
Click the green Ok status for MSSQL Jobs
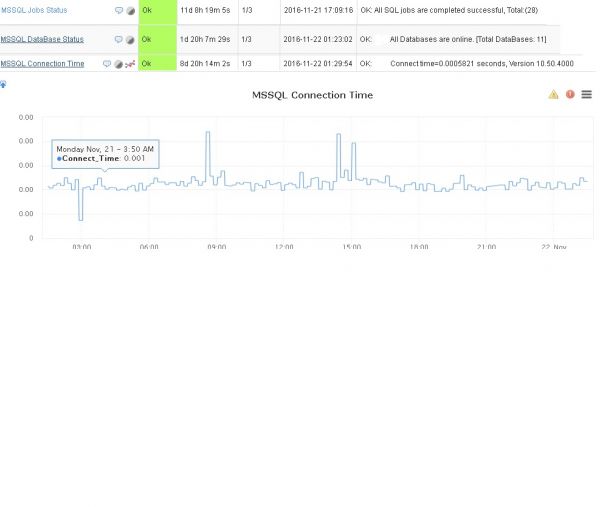tap(157, 11)
